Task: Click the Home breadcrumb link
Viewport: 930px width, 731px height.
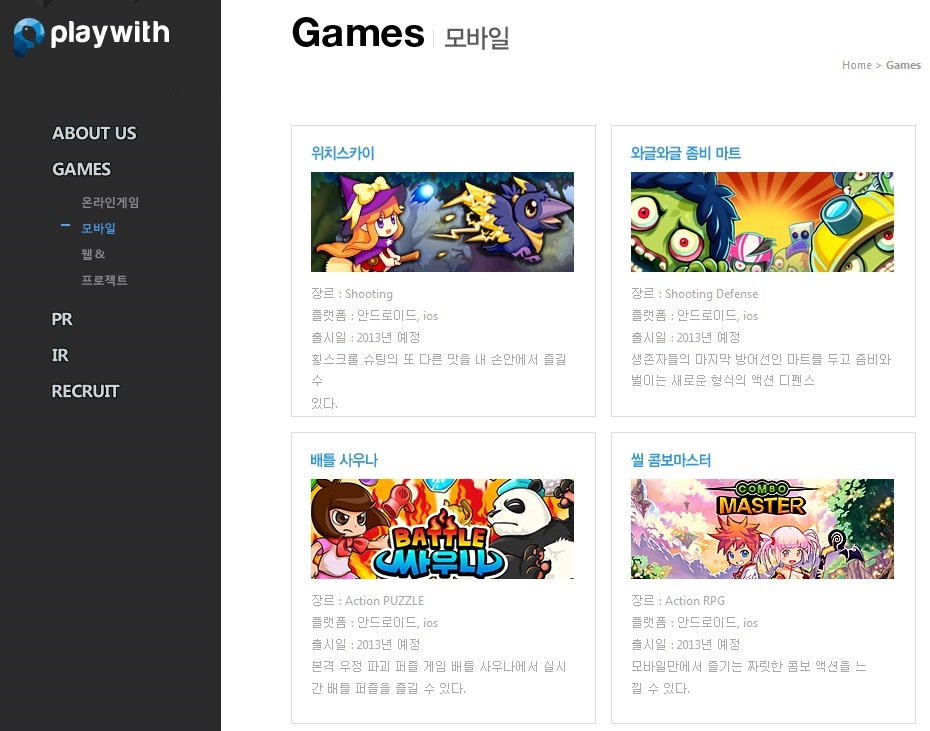Action: click(856, 65)
